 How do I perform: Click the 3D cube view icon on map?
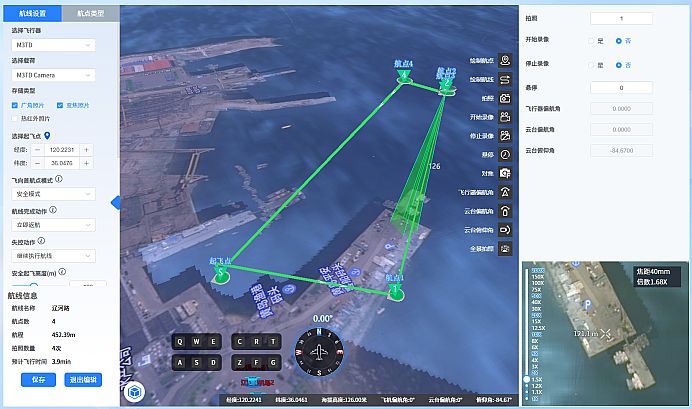point(134,391)
